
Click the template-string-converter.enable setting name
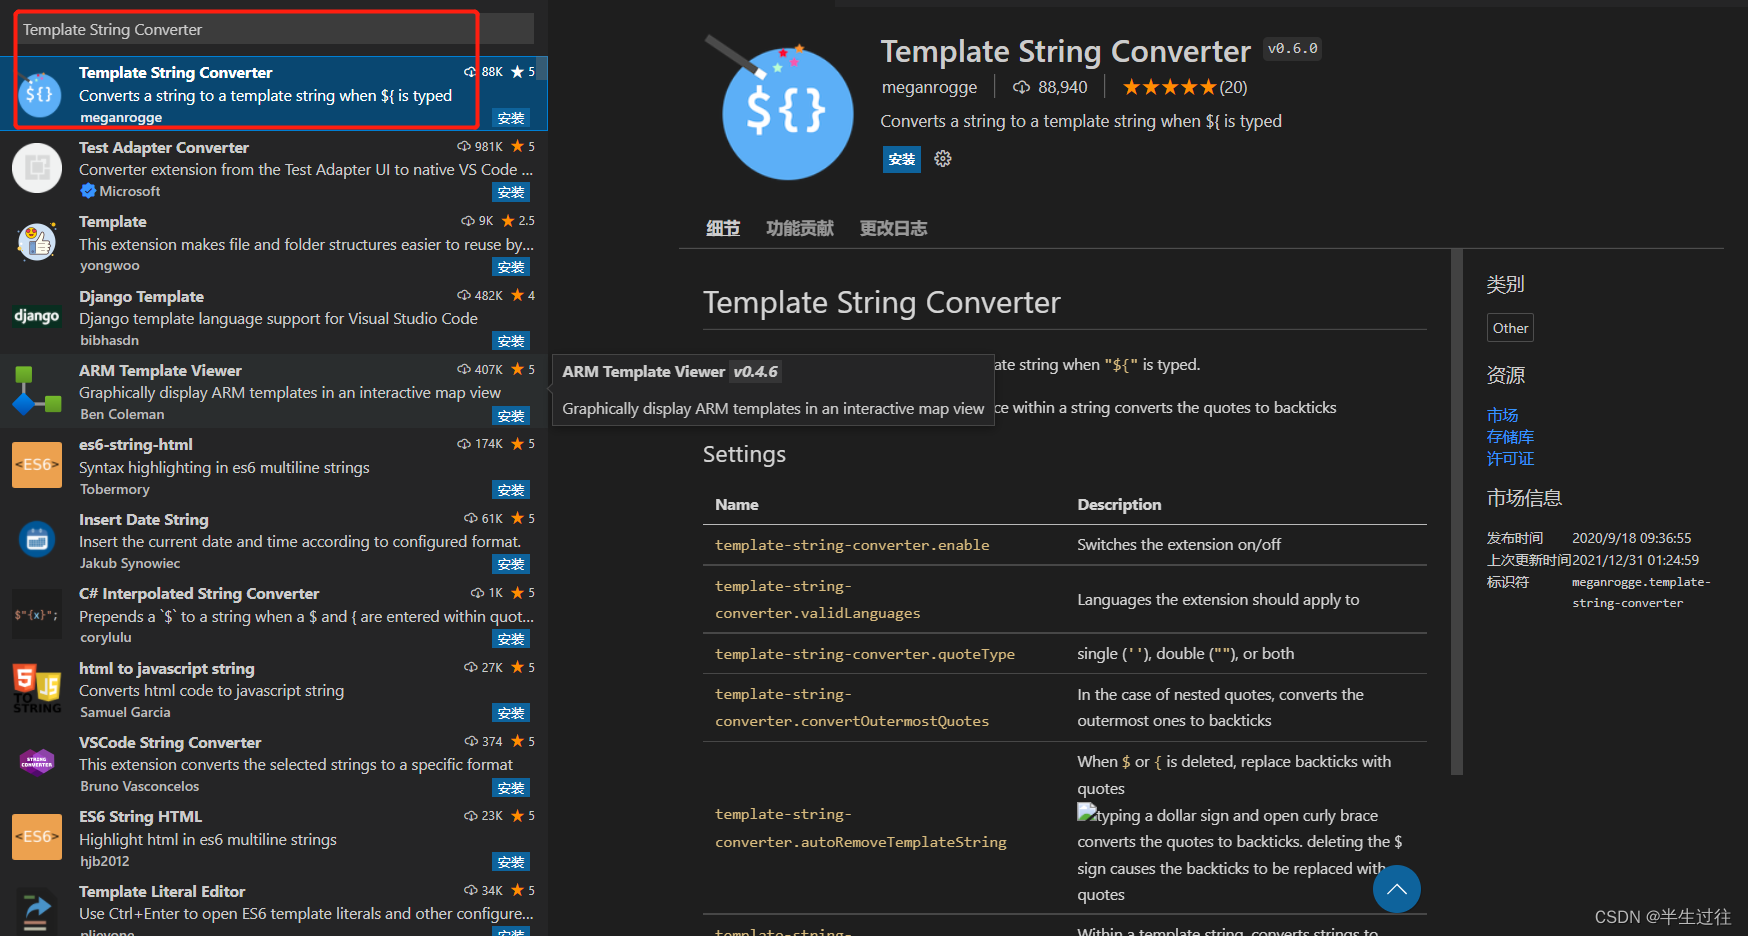coord(852,545)
